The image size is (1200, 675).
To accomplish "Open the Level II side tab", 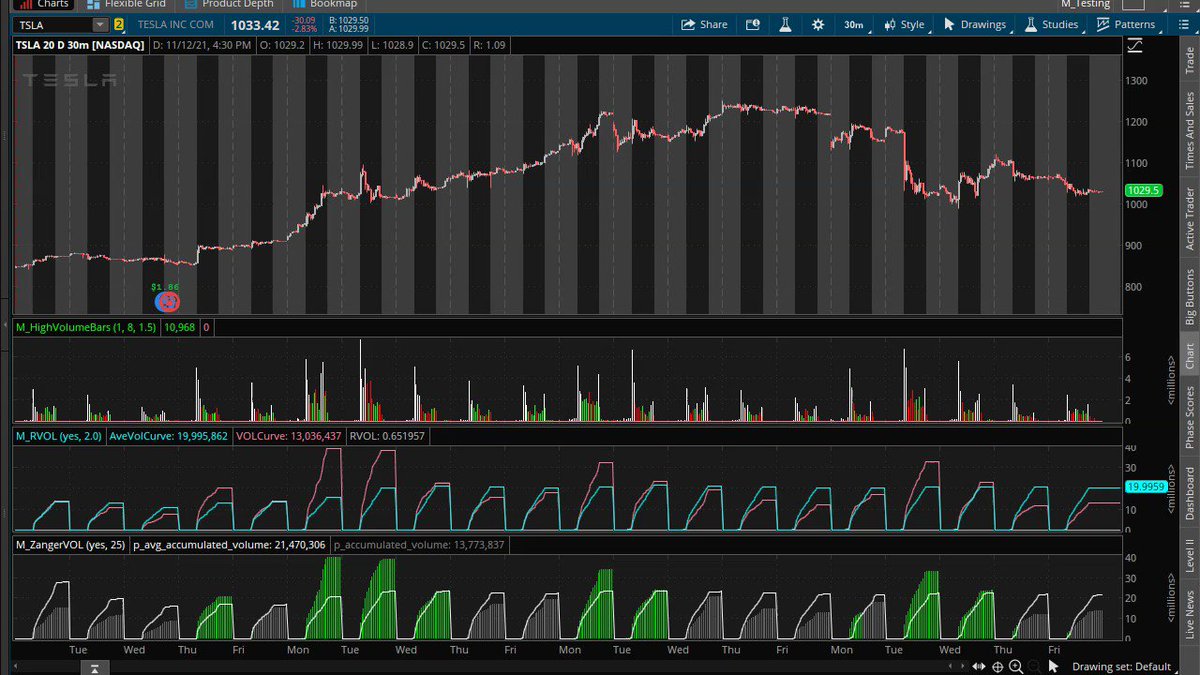I will pyautogui.click(x=1189, y=556).
